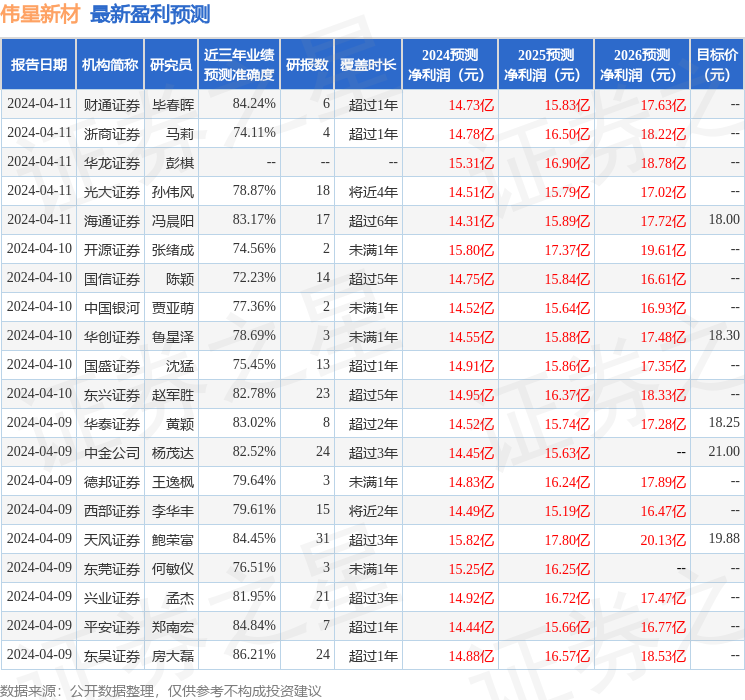This screenshot has height=700, width=745.
Task: Click the 伟星新材 title text
Action: tap(40, 14)
